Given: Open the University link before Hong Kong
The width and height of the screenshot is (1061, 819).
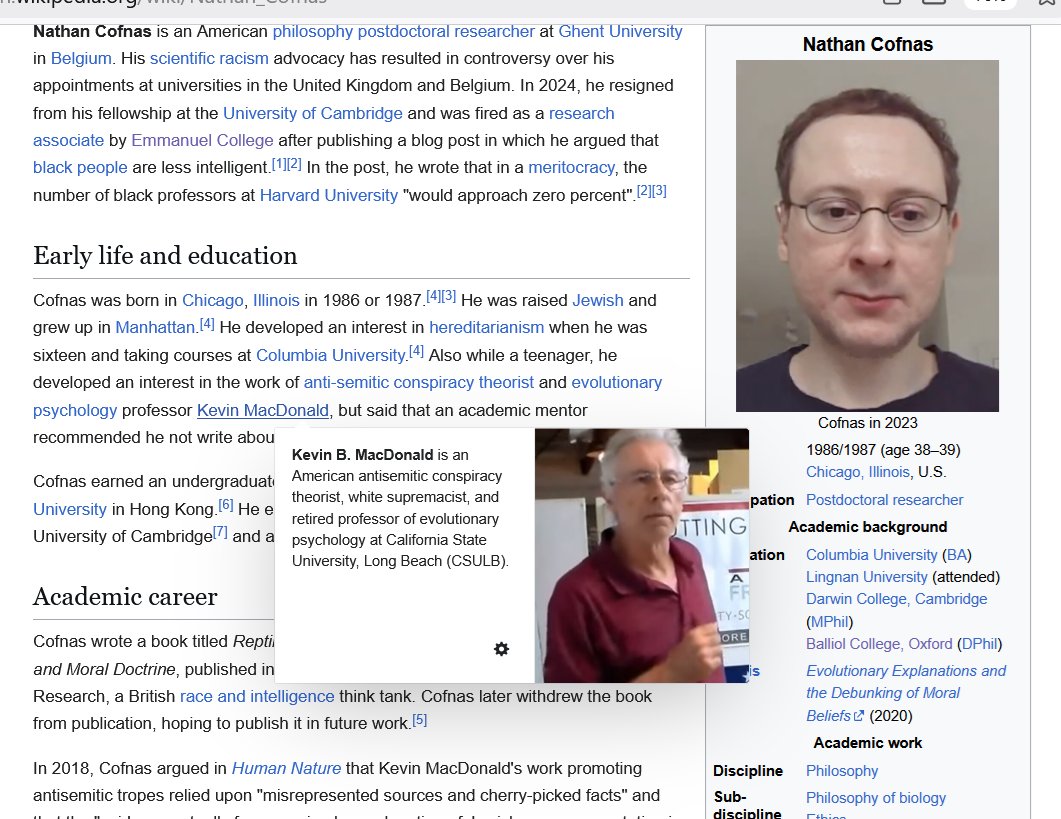Looking at the screenshot, I should click(x=70, y=509).
